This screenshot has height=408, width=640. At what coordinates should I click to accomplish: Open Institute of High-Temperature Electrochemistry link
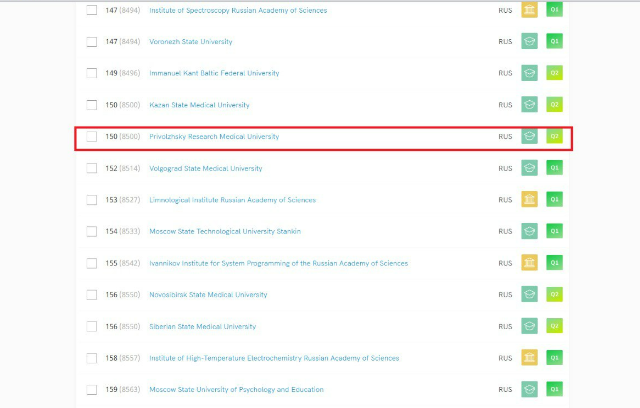[274, 358]
